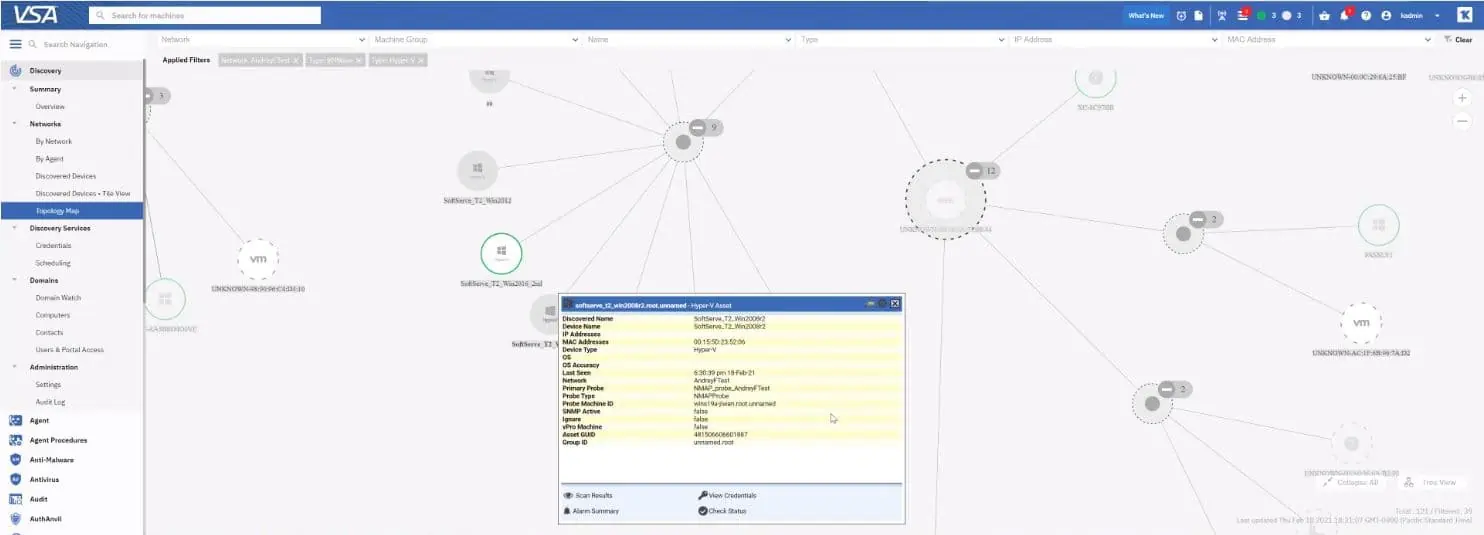The height and width of the screenshot is (535, 1484).
Task: Click the What's New button
Action: click(1146, 15)
